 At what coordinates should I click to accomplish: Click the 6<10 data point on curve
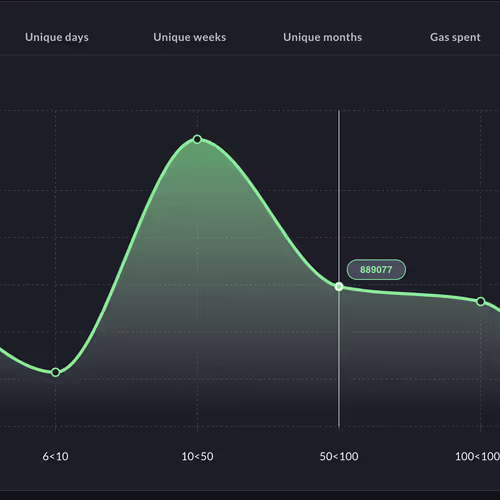pos(56,372)
